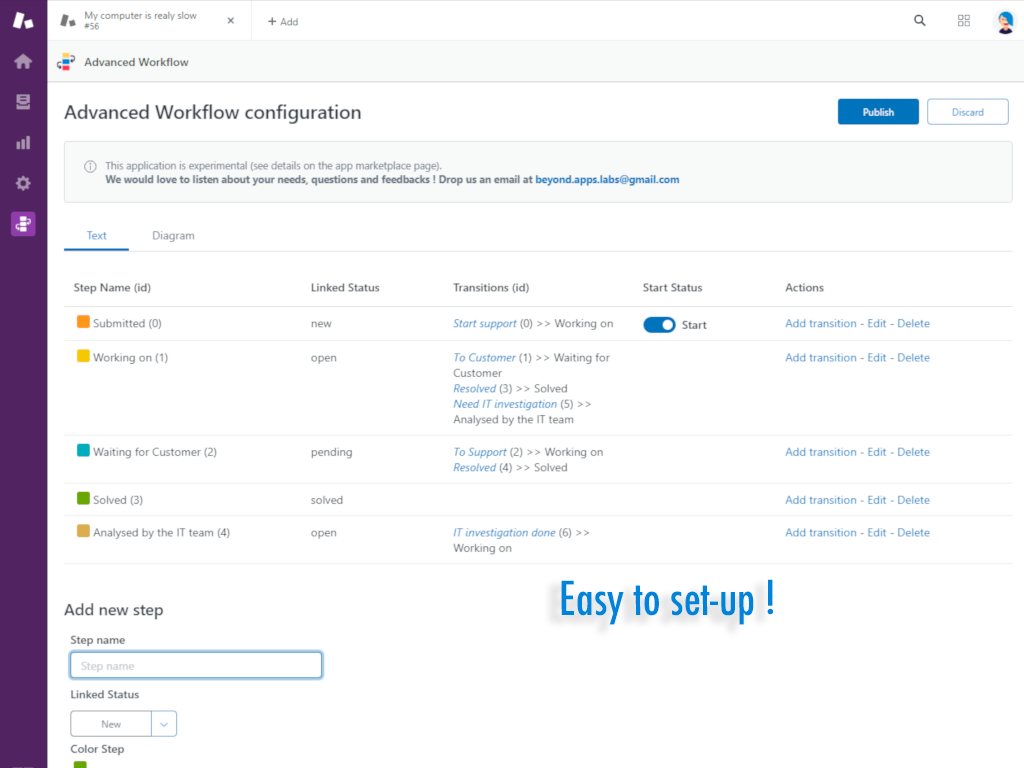This screenshot has height=768, width=1024.
Task: Toggle the green Color Step swatch
Action: (80, 764)
